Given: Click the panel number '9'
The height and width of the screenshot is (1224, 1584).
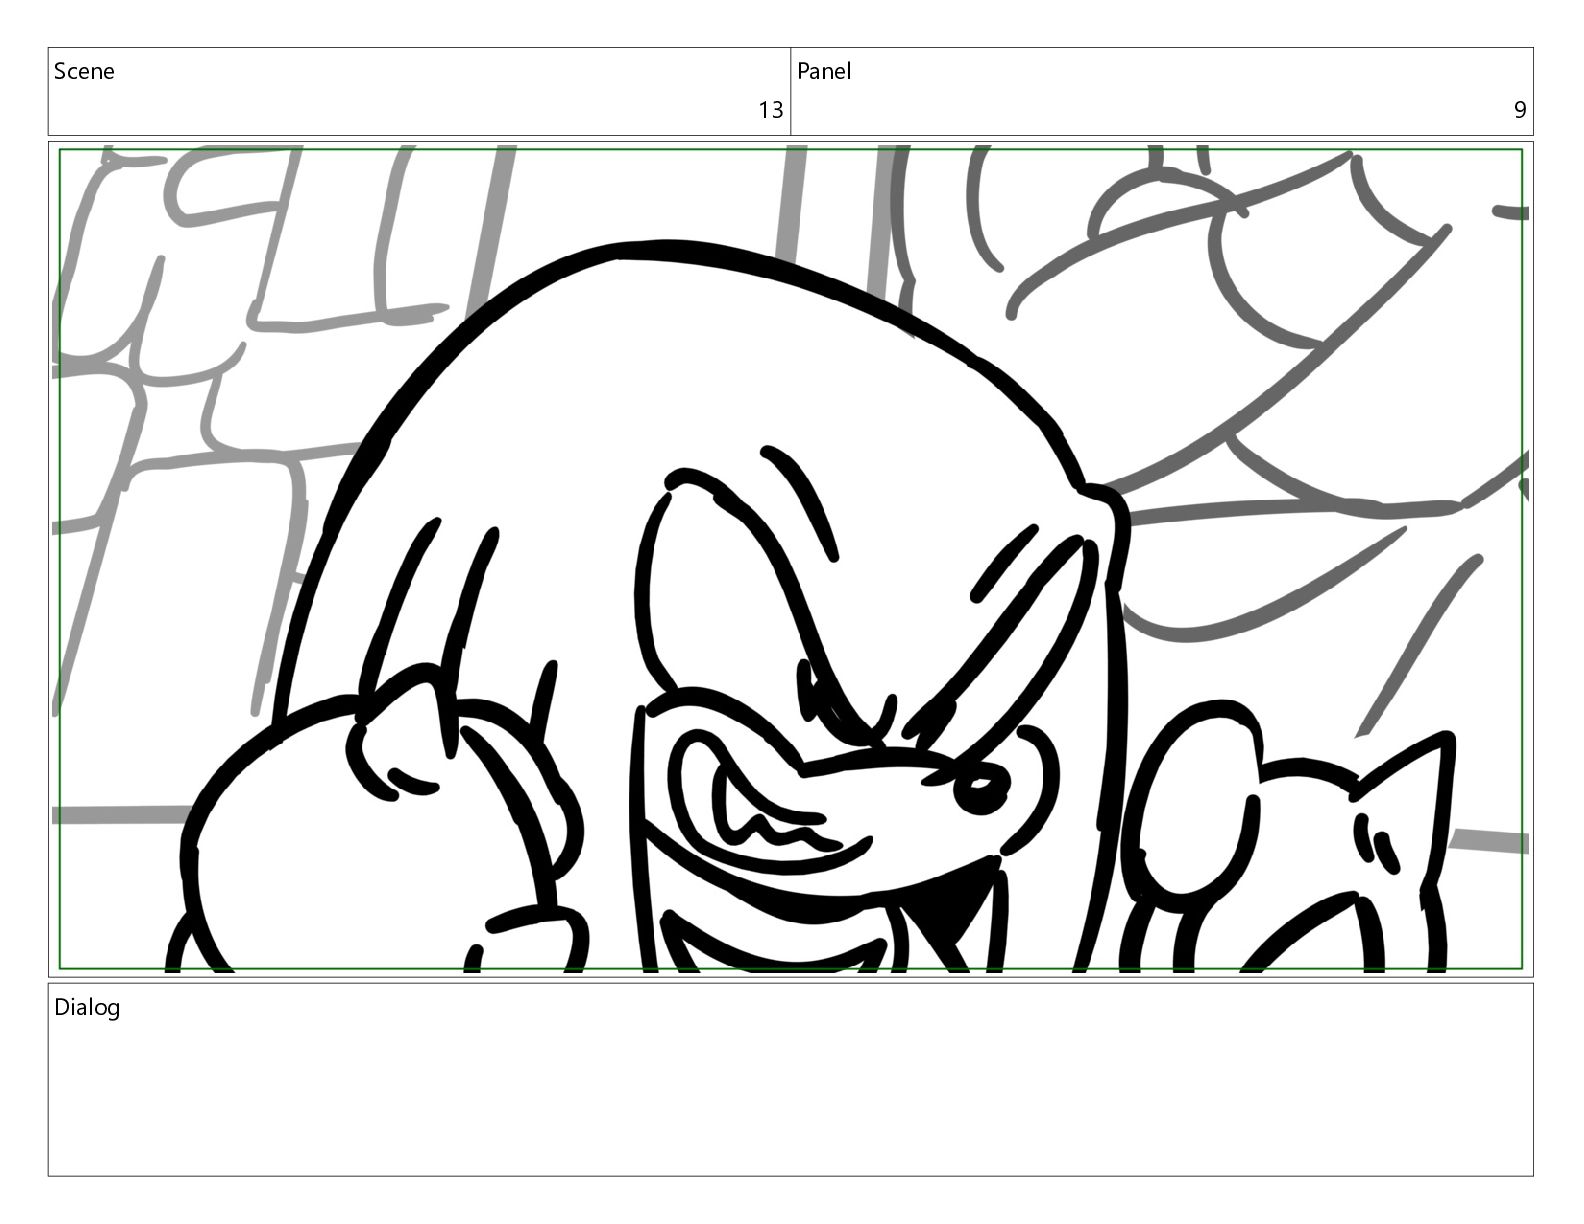Looking at the screenshot, I should point(1520,110).
